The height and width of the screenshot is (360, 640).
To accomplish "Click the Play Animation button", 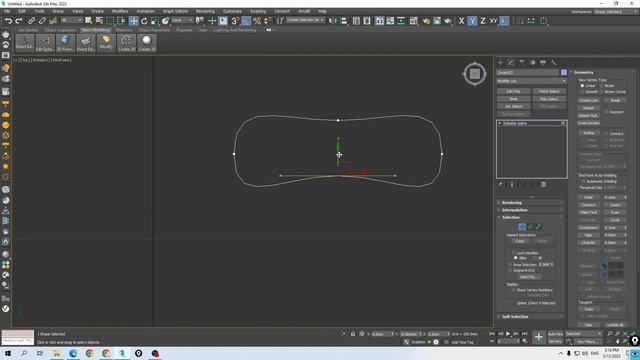I will 508,334.
